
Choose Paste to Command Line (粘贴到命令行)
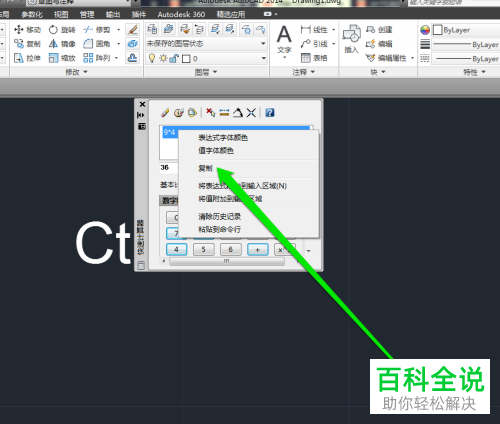[249, 229]
